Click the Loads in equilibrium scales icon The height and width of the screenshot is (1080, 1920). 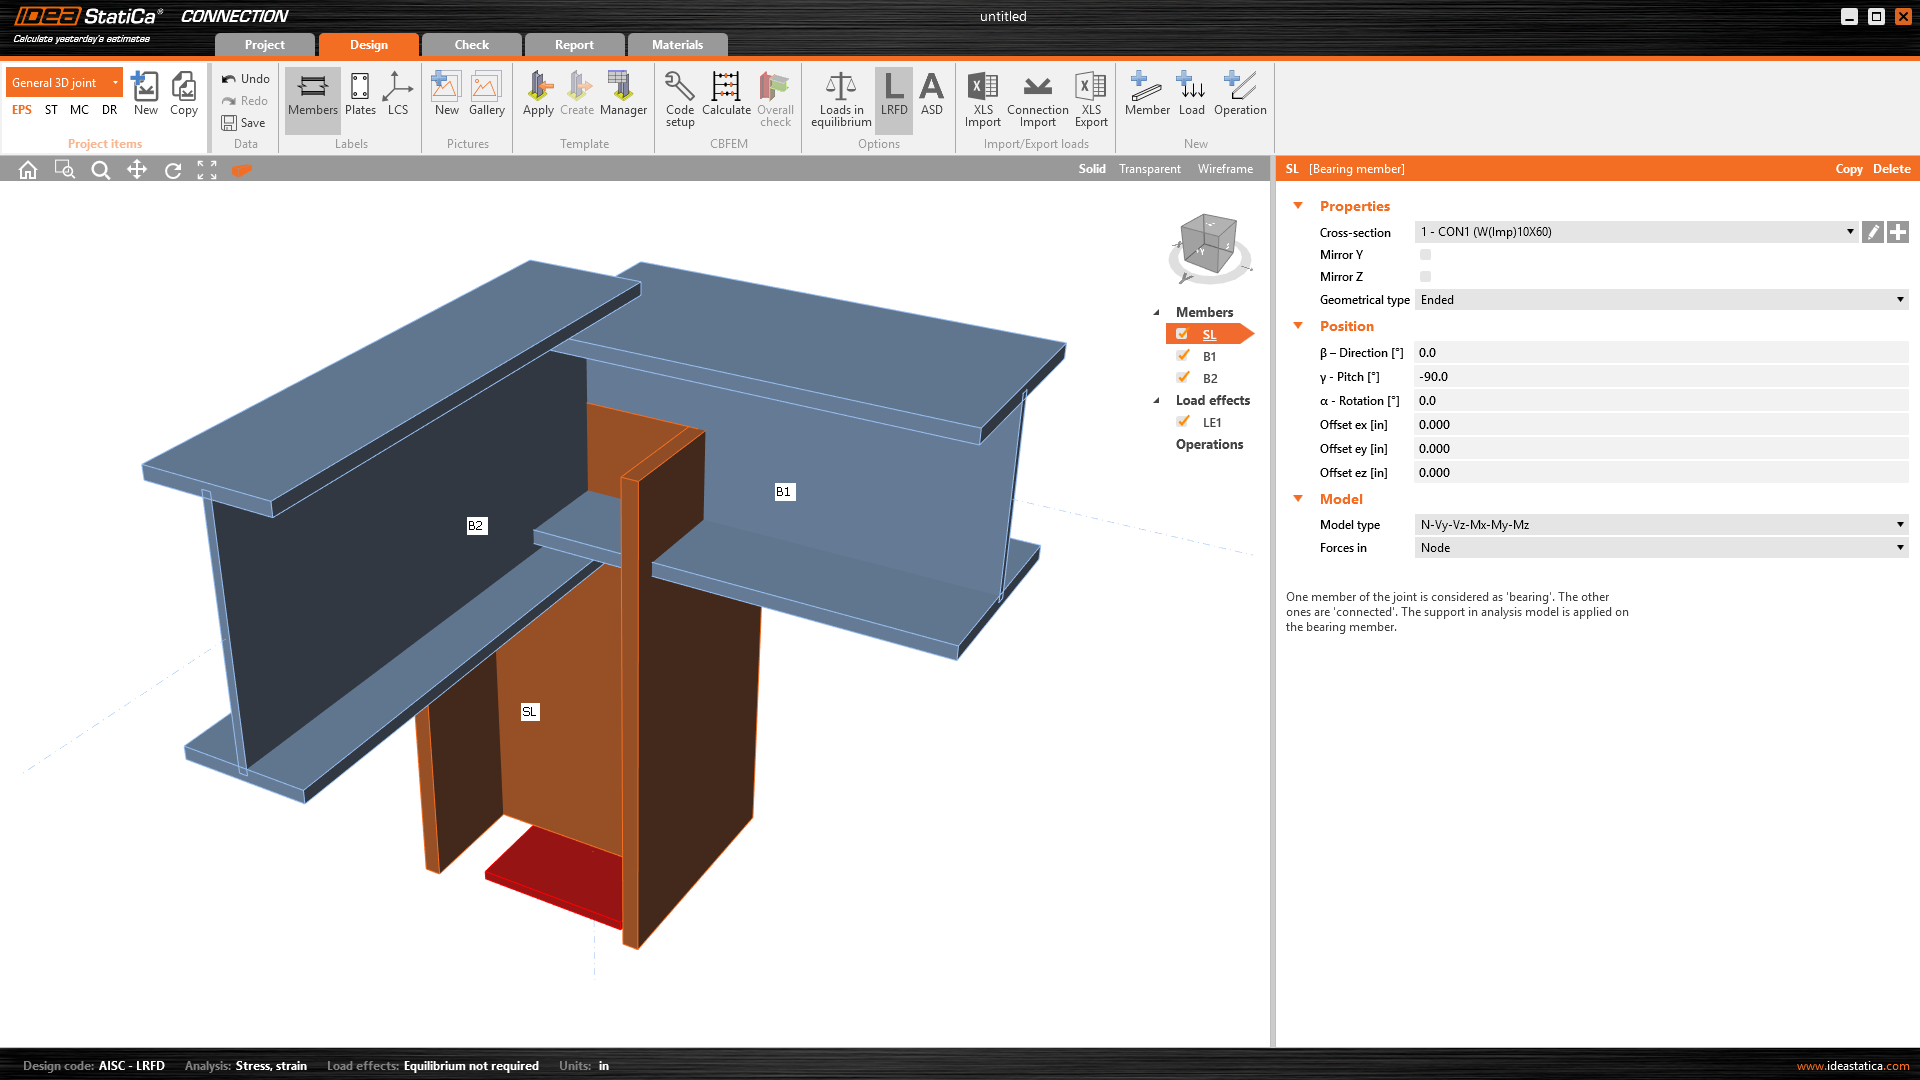[840, 89]
